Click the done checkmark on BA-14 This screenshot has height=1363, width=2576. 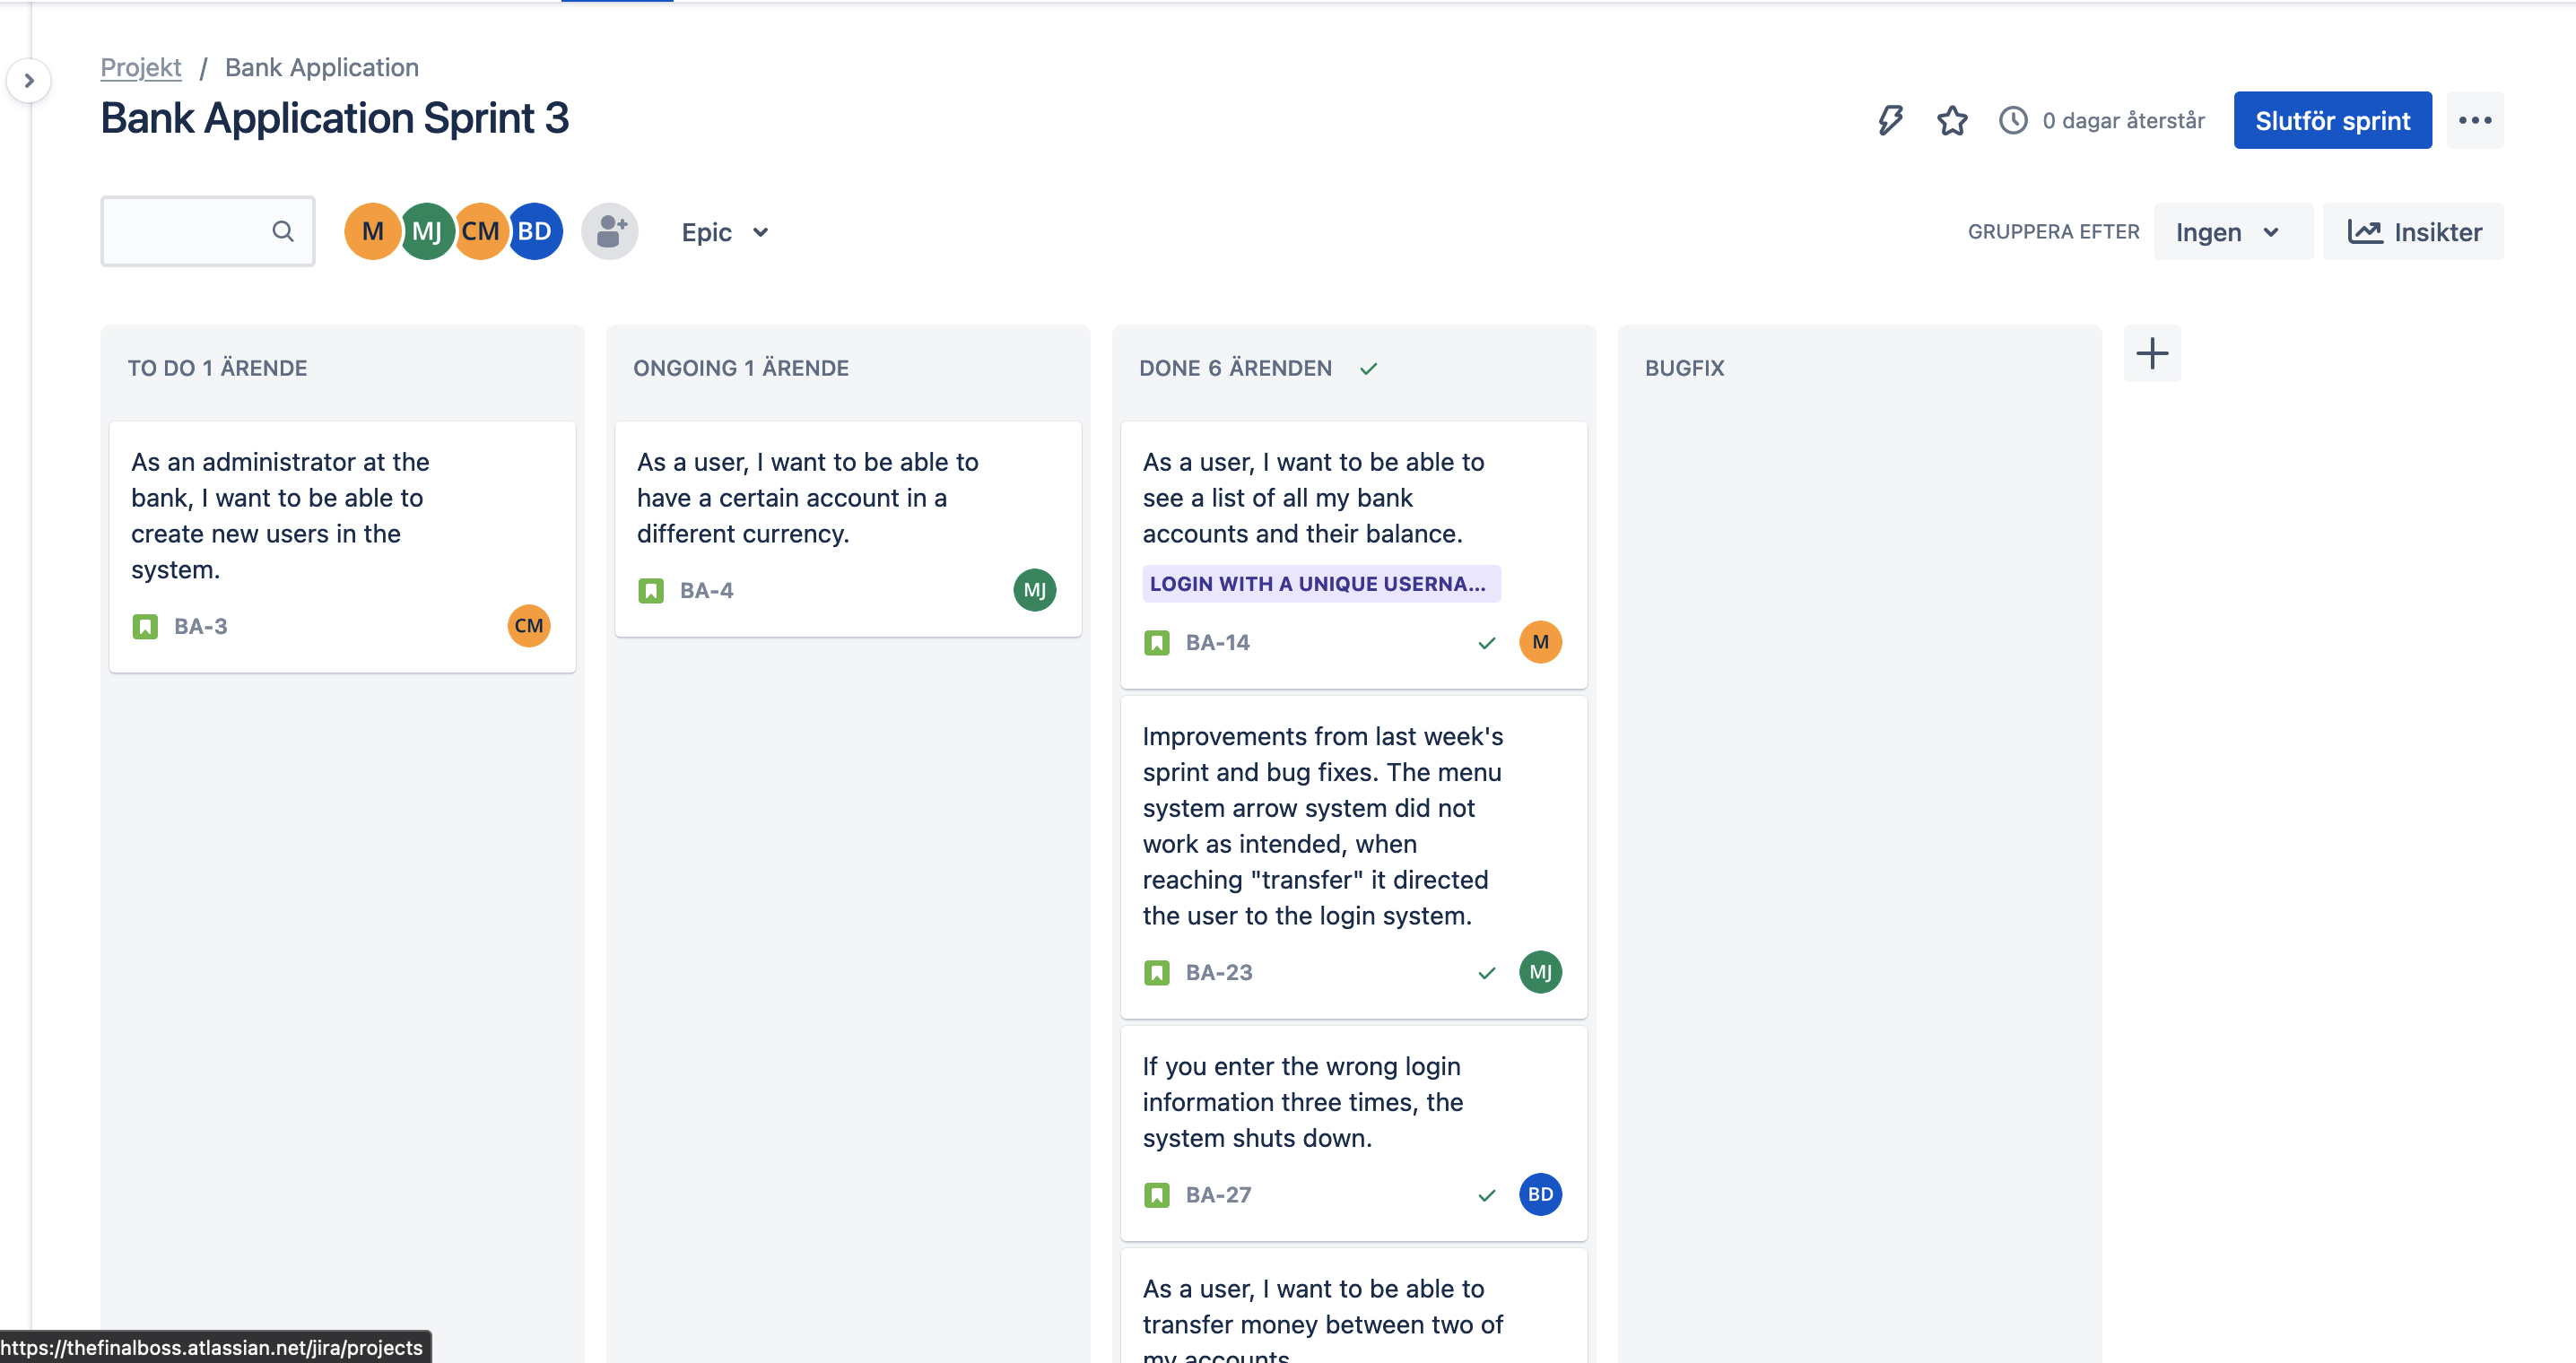[x=1487, y=643]
